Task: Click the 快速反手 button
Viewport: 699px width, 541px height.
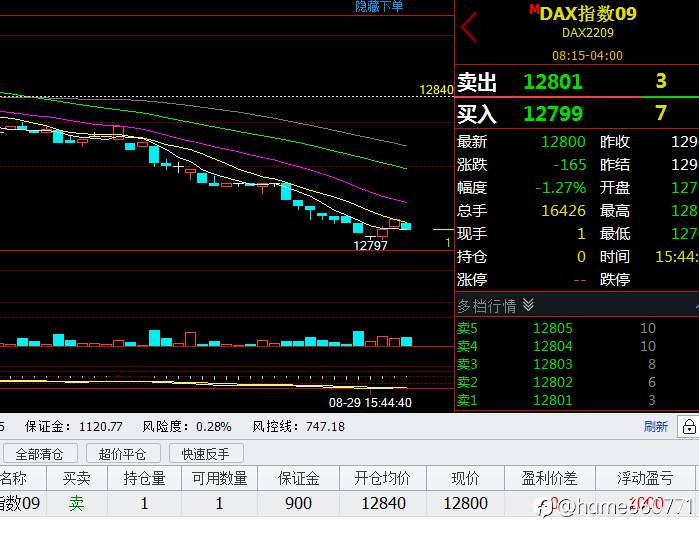Action: [x=206, y=454]
